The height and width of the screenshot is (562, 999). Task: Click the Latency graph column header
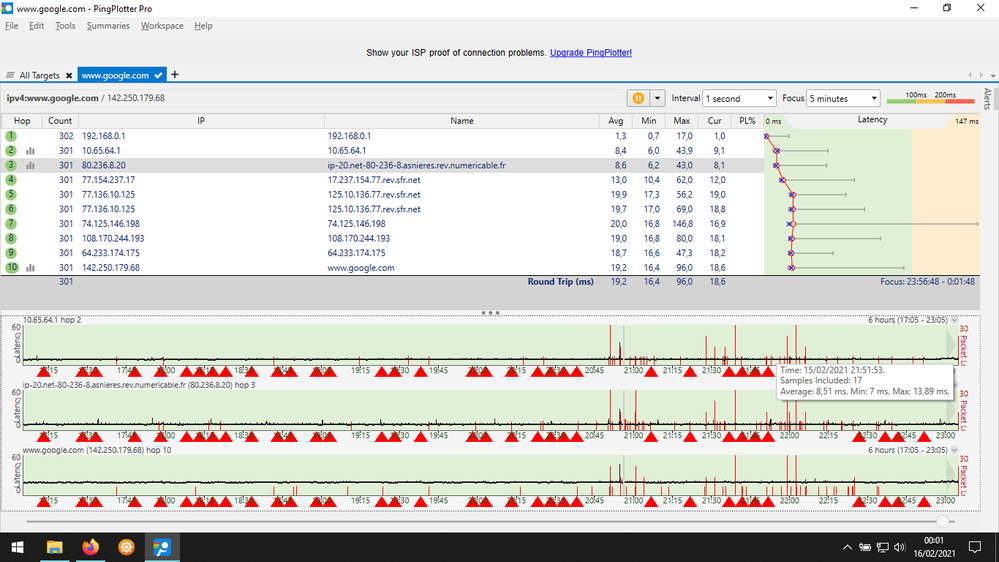(x=872, y=120)
